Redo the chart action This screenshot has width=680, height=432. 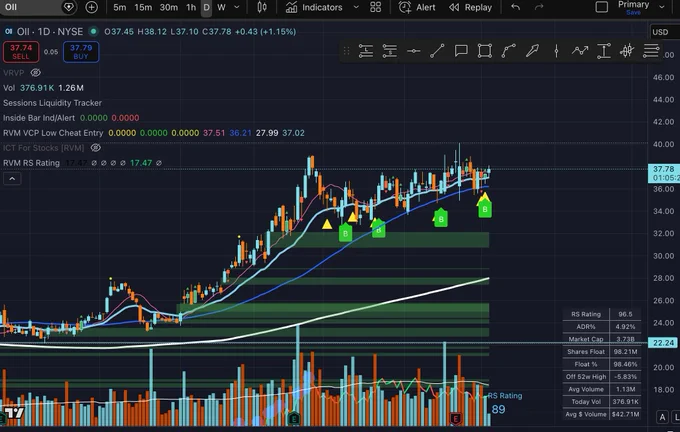(539, 7)
